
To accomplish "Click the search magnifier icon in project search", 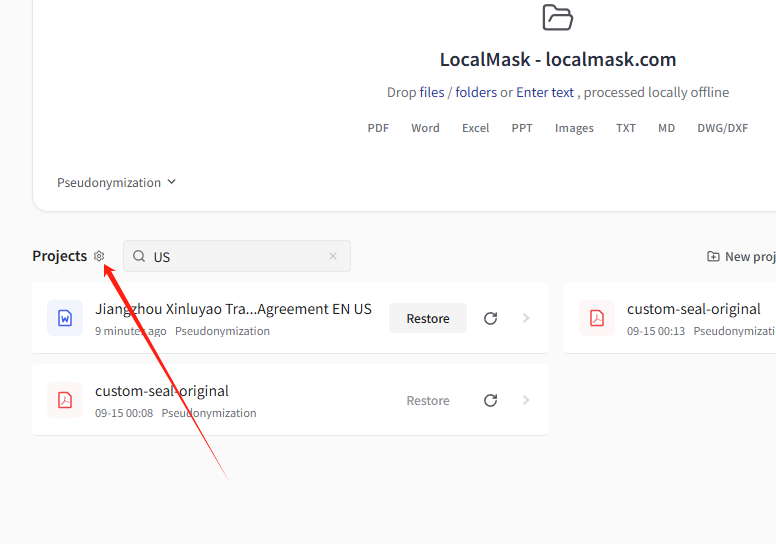I will pyautogui.click(x=139, y=256).
